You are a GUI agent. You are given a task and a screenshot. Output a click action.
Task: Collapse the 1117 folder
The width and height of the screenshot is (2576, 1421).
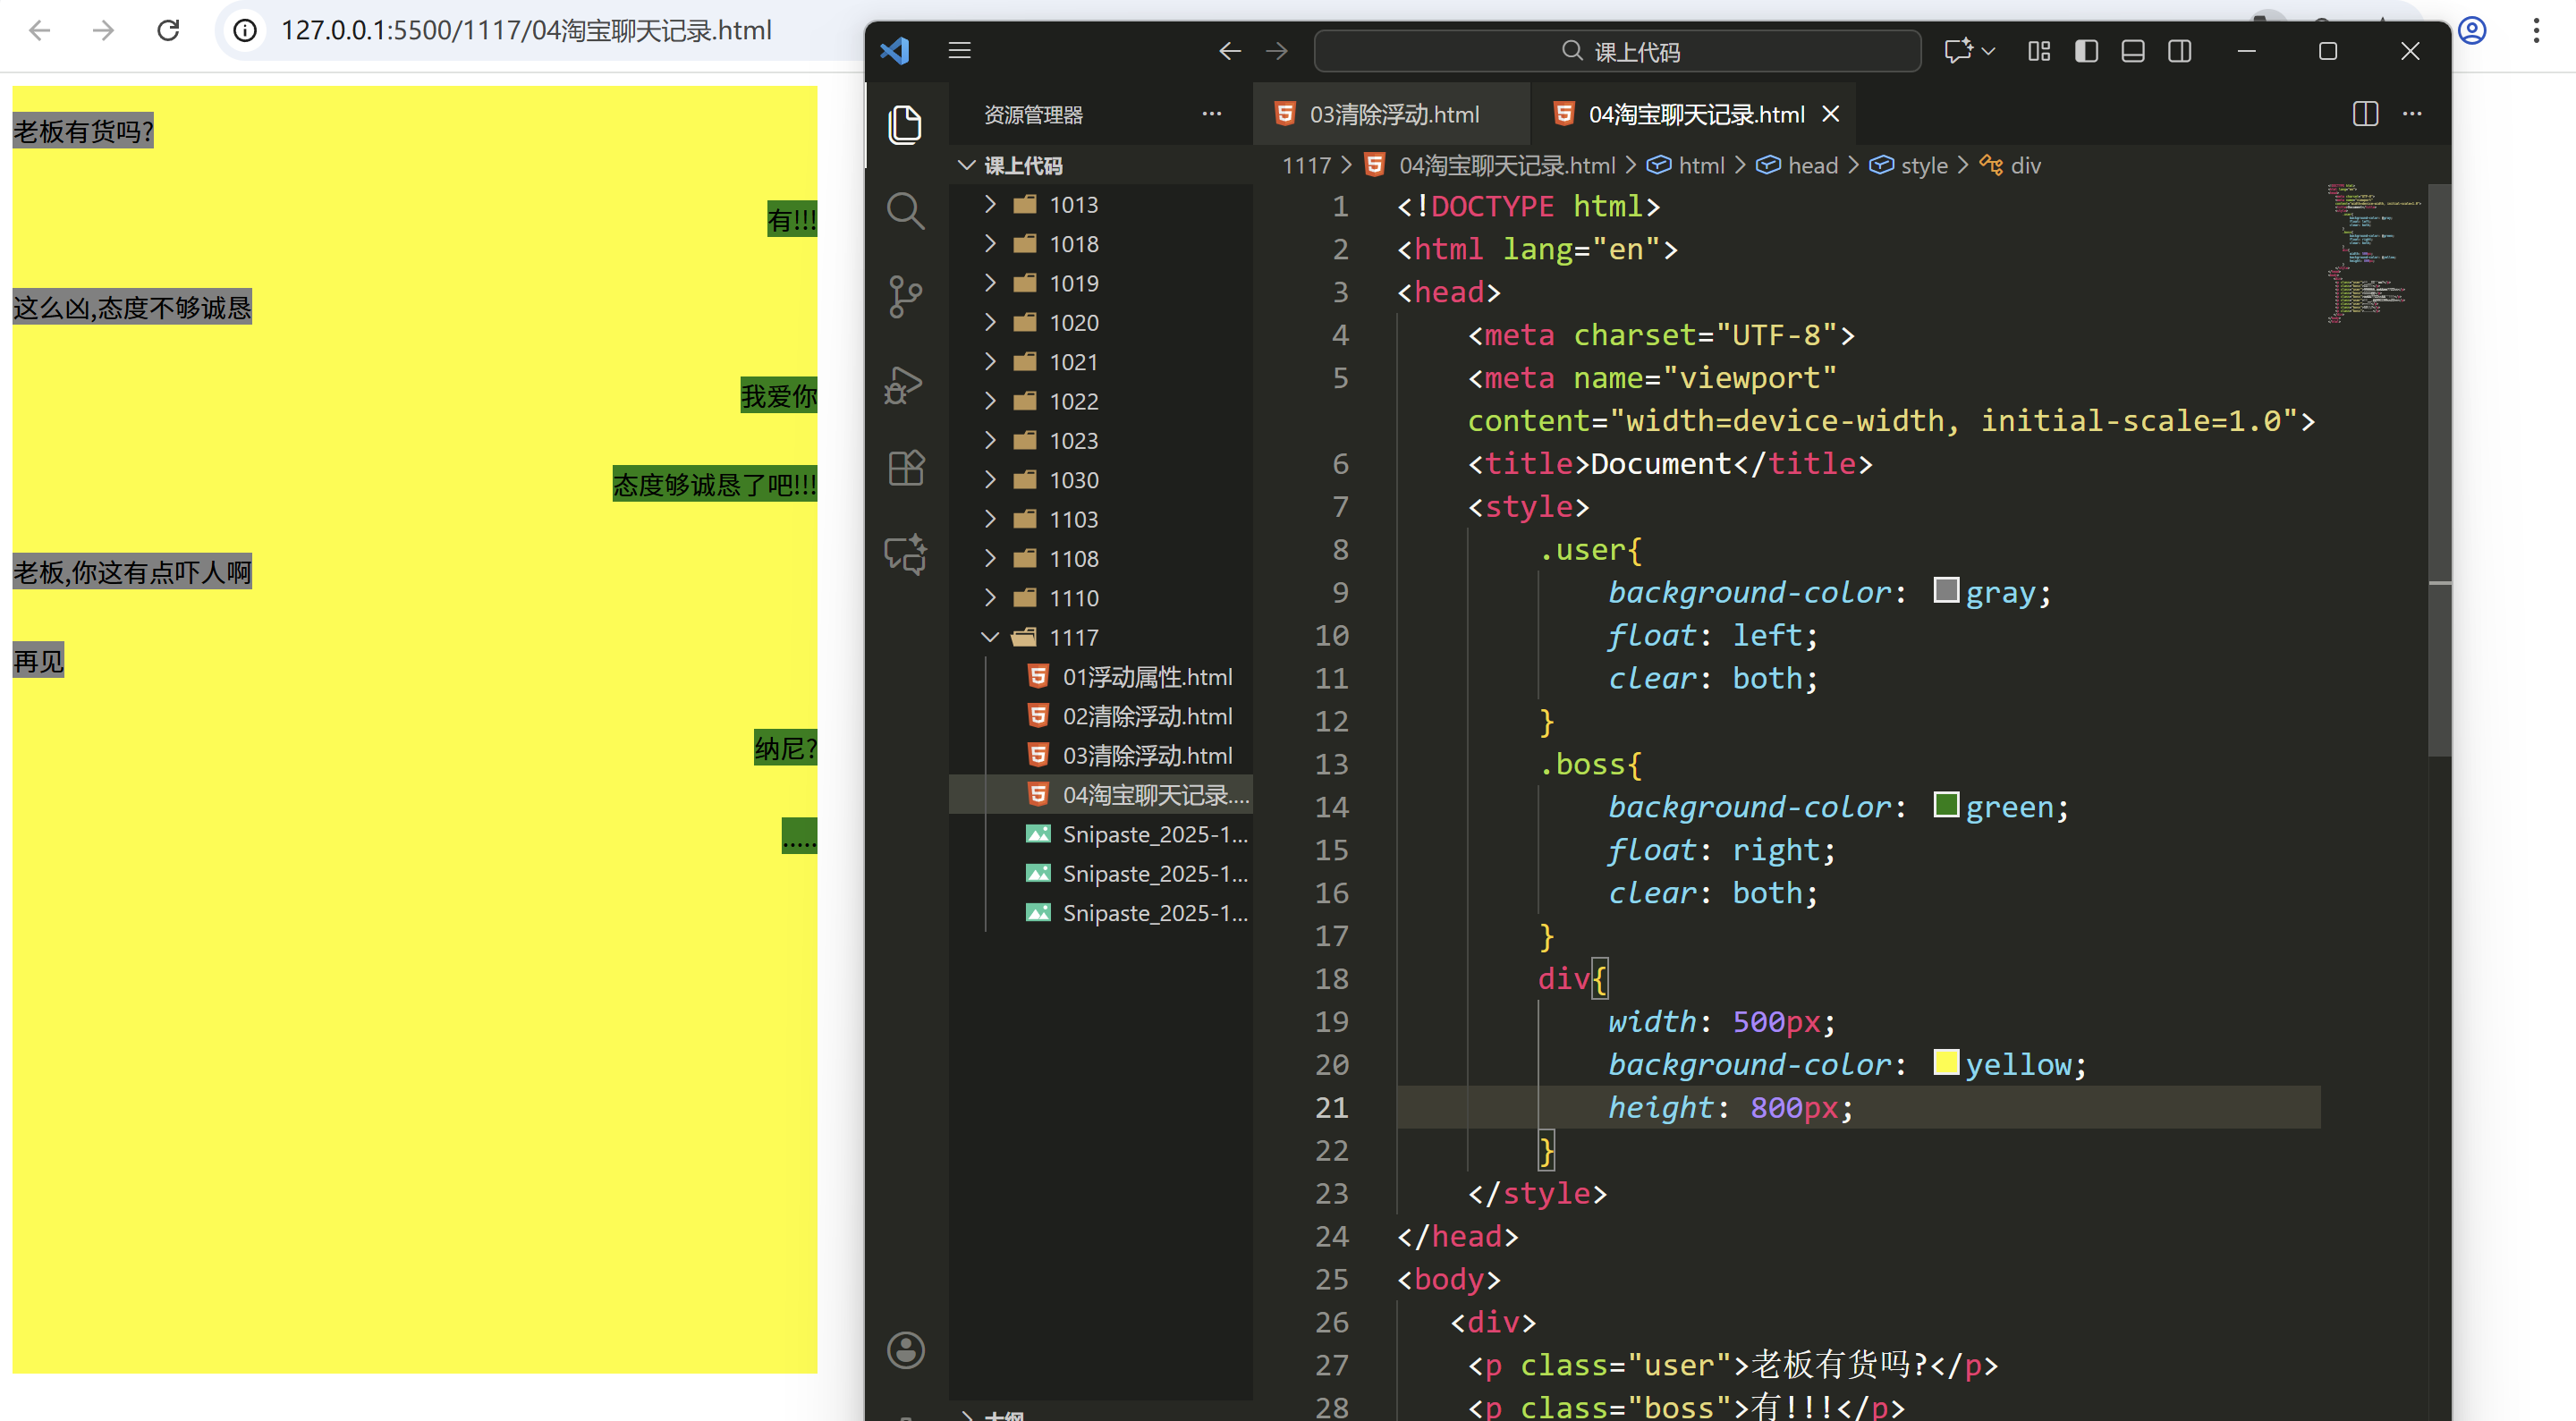click(x=1073, y=637)
